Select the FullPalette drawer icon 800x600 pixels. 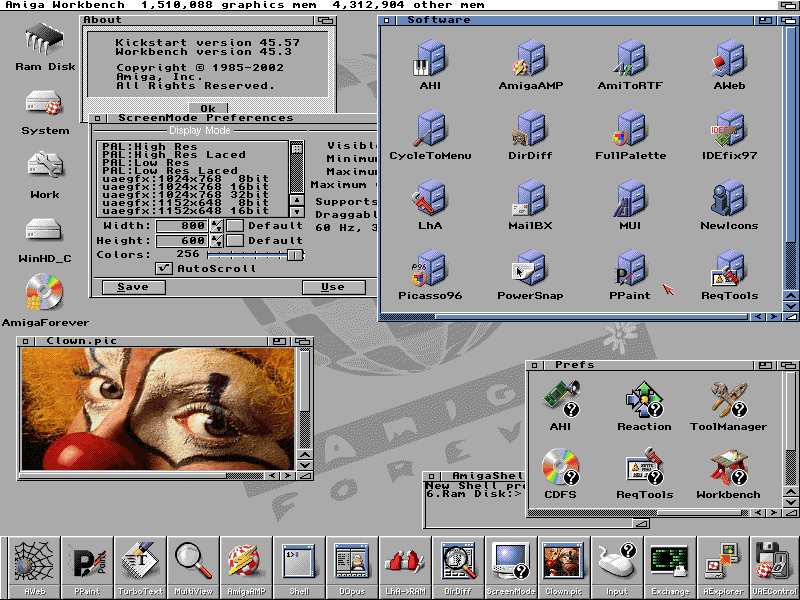click(630, 128)
